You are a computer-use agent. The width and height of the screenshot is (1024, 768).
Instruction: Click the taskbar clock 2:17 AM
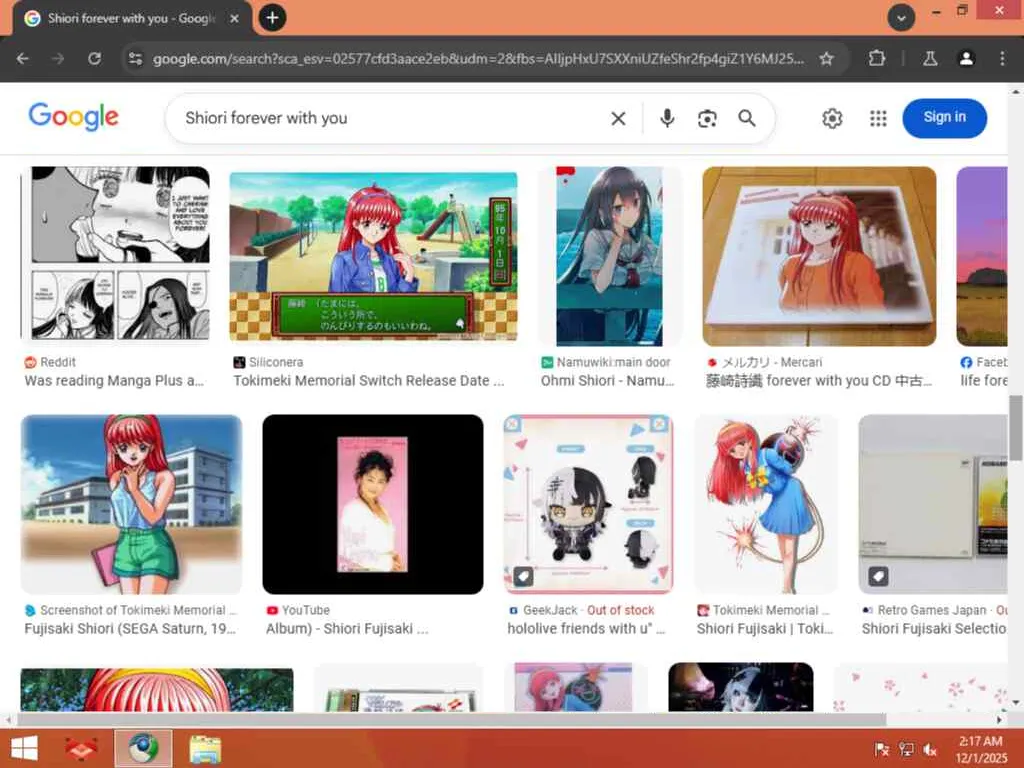(981, 742)
